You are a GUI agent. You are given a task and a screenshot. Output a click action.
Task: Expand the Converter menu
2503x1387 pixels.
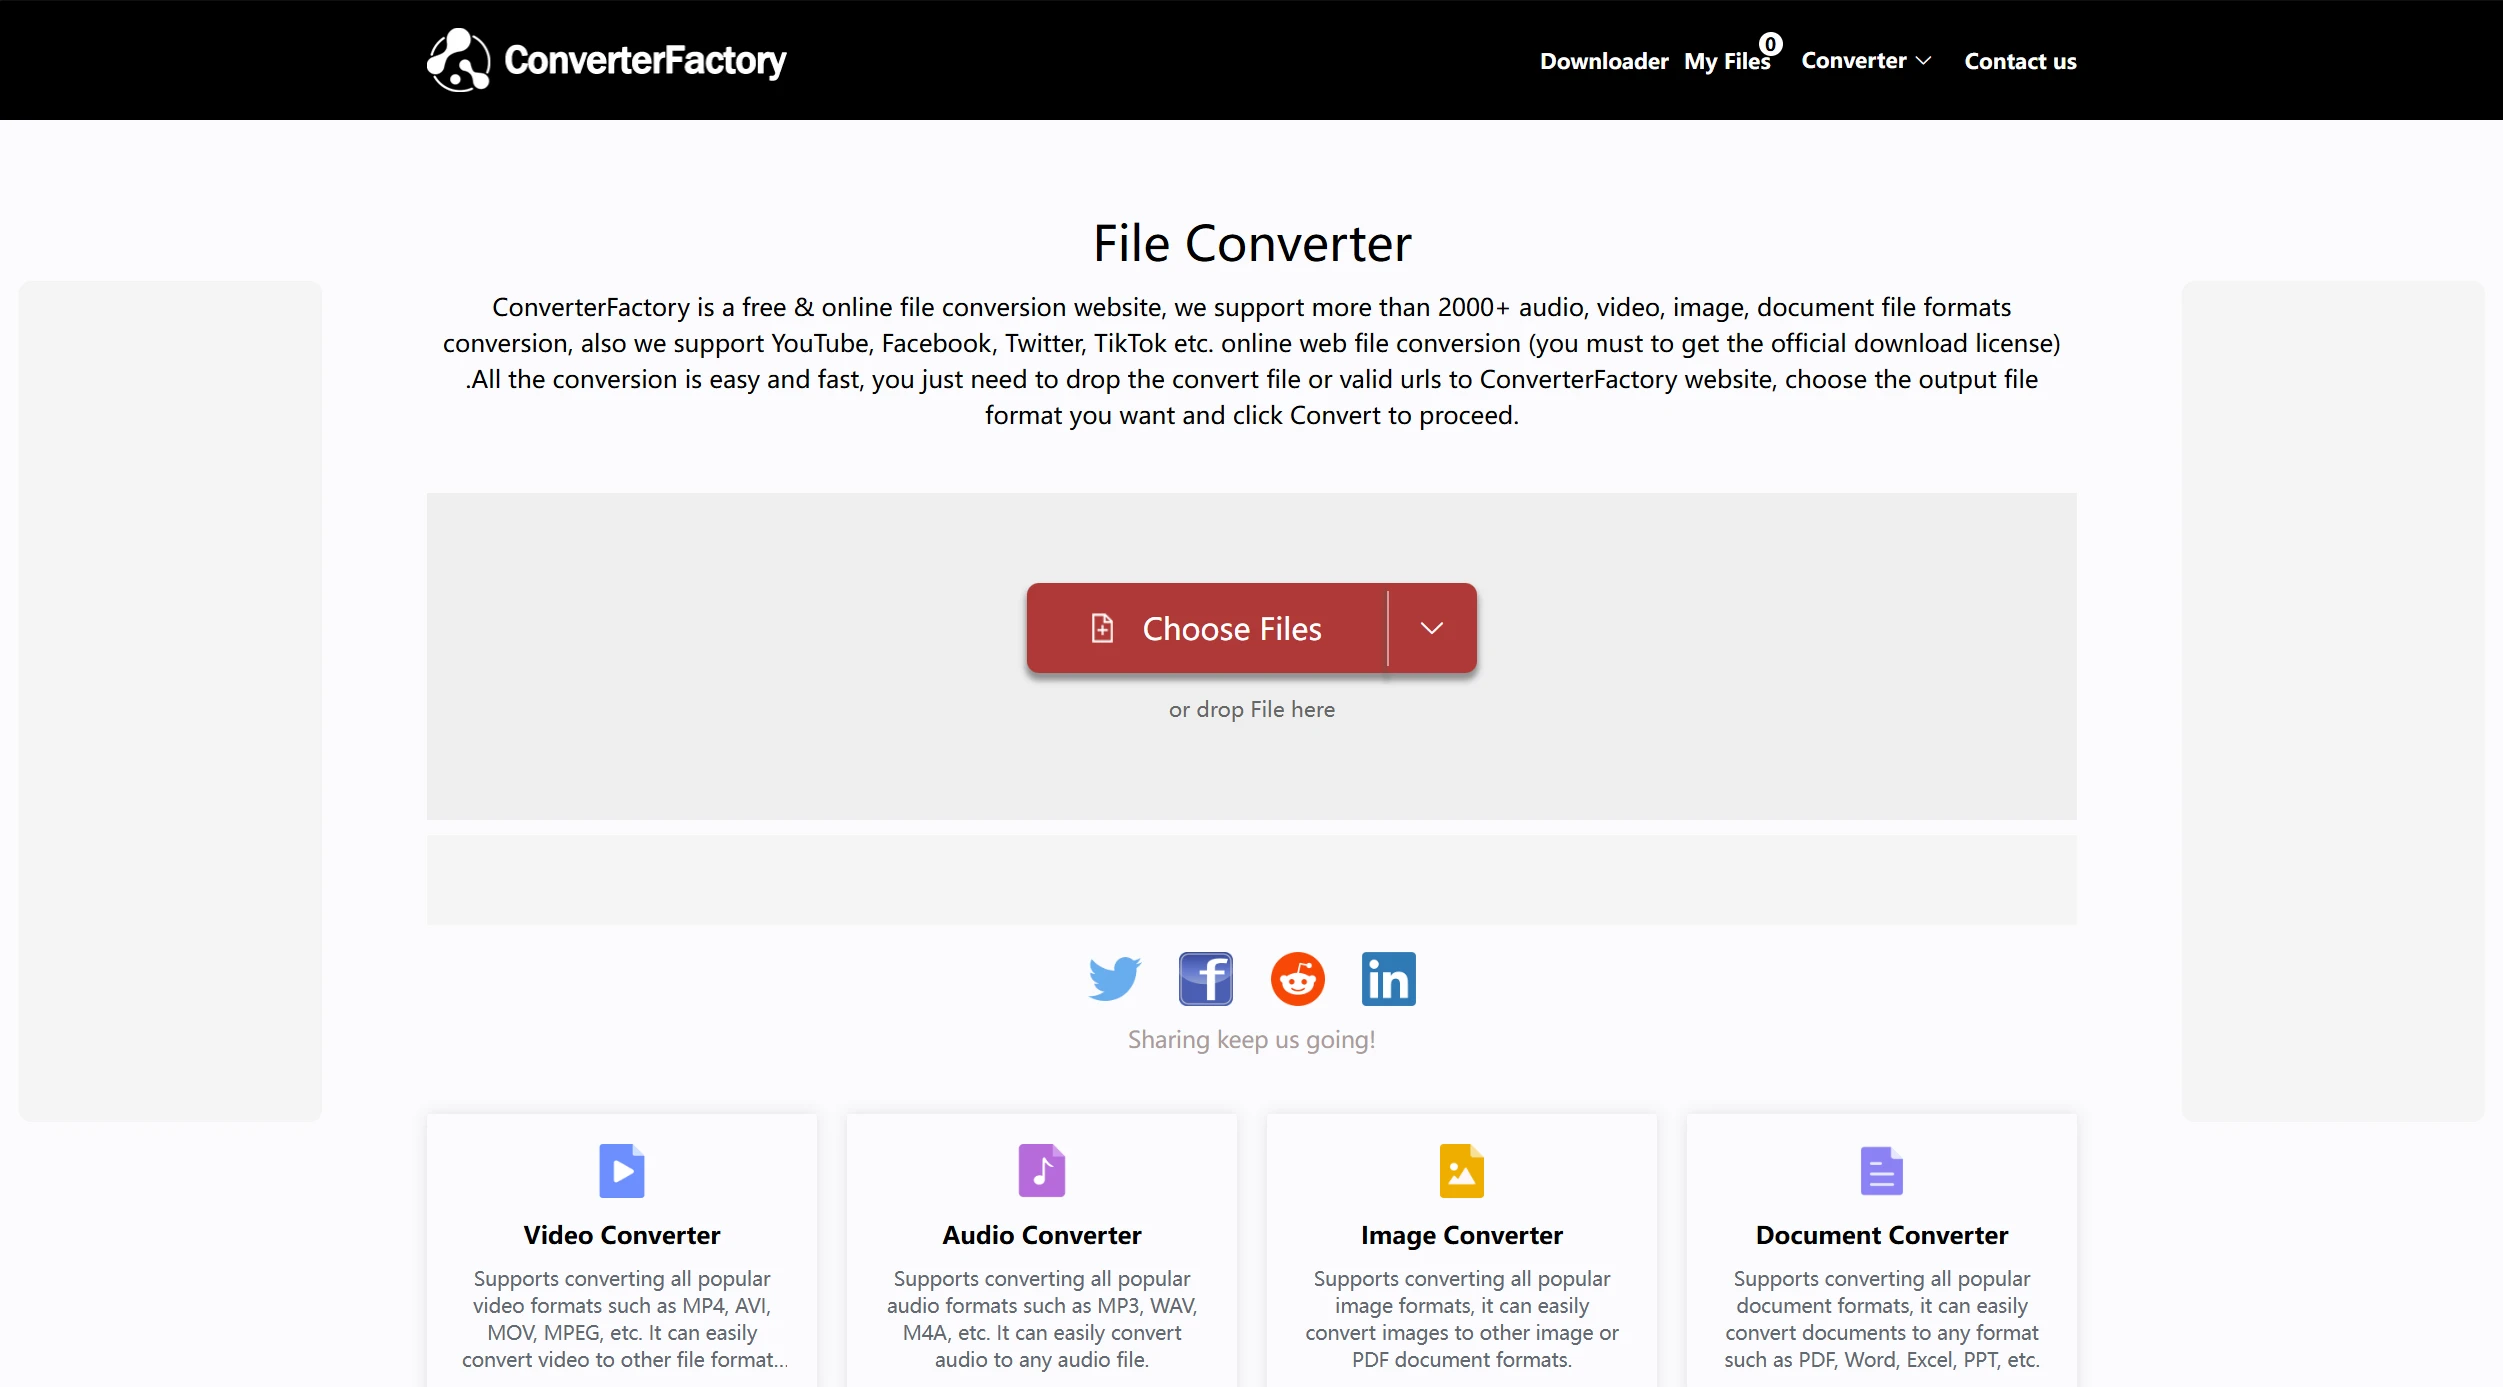1866,61
